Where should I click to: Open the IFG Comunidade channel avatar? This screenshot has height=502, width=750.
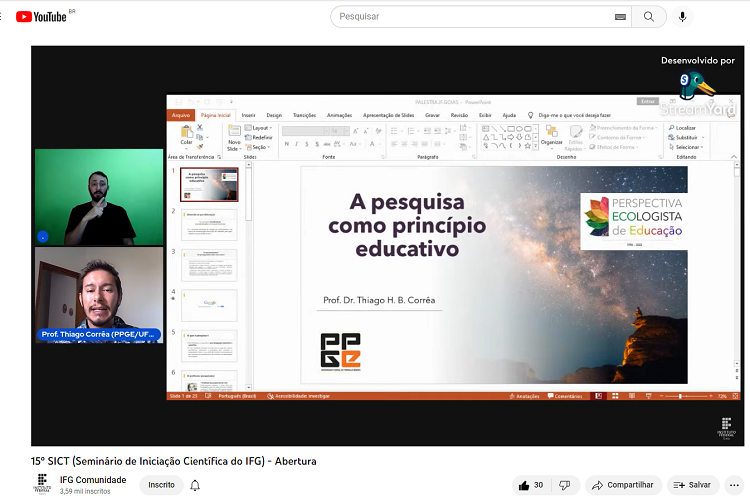pos(43,485)
